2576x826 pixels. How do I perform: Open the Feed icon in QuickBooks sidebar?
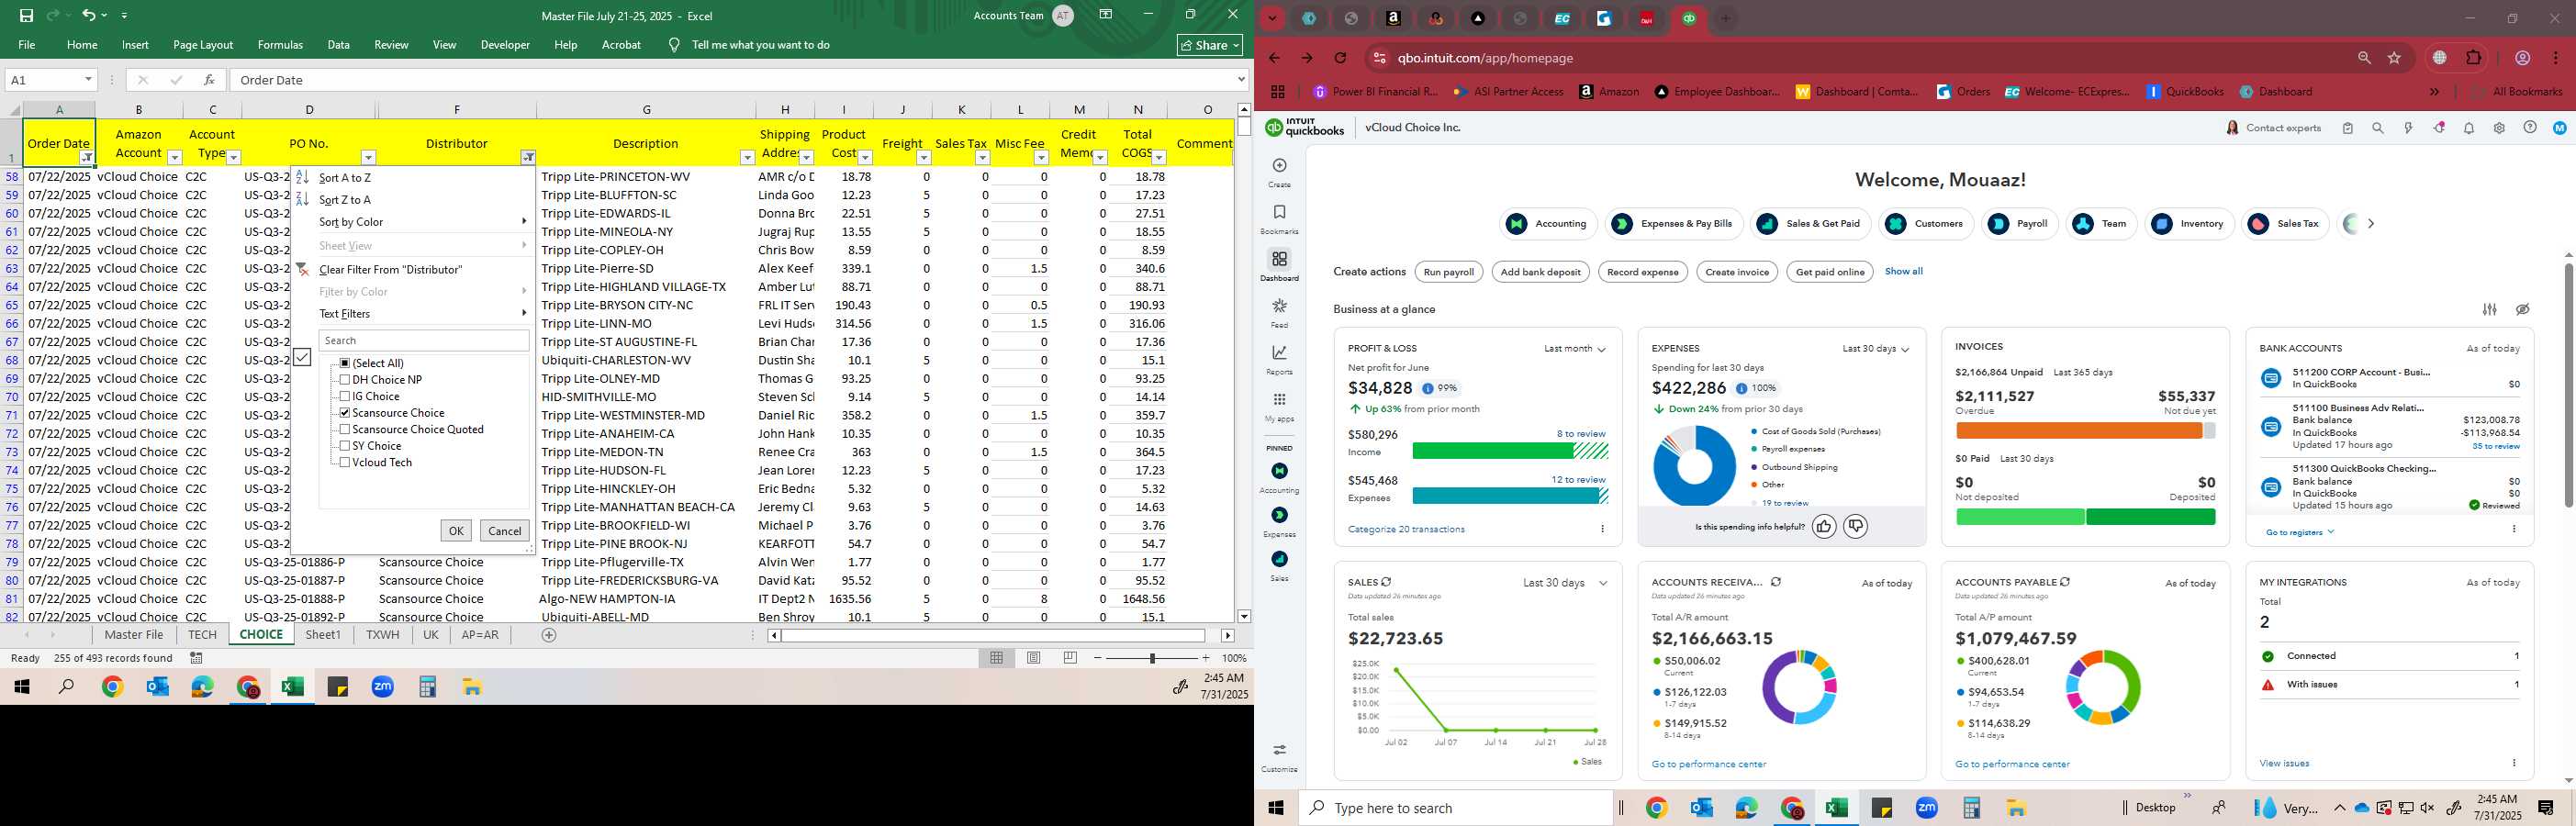(1279, 306)
